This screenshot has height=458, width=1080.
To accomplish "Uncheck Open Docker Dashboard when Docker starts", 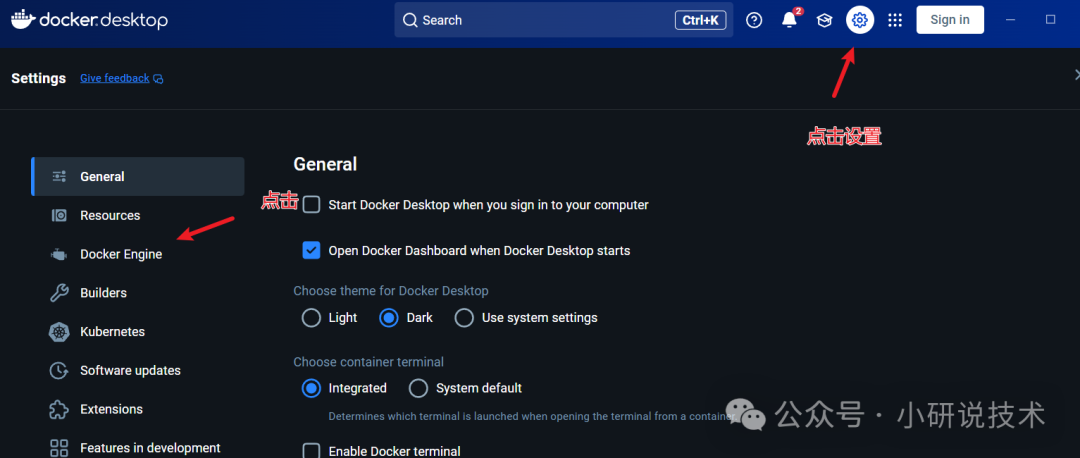I will coord(312,251).
